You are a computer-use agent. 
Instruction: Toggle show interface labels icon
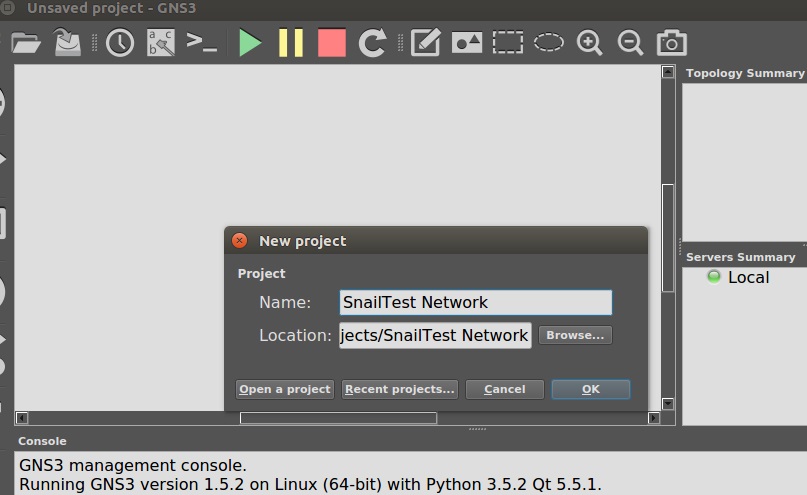161,42
